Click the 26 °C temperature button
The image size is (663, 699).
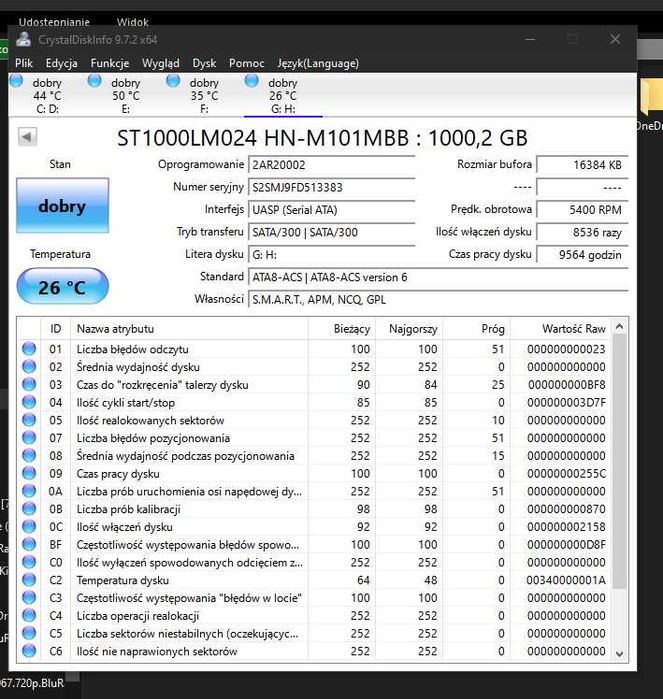[62, 287]
